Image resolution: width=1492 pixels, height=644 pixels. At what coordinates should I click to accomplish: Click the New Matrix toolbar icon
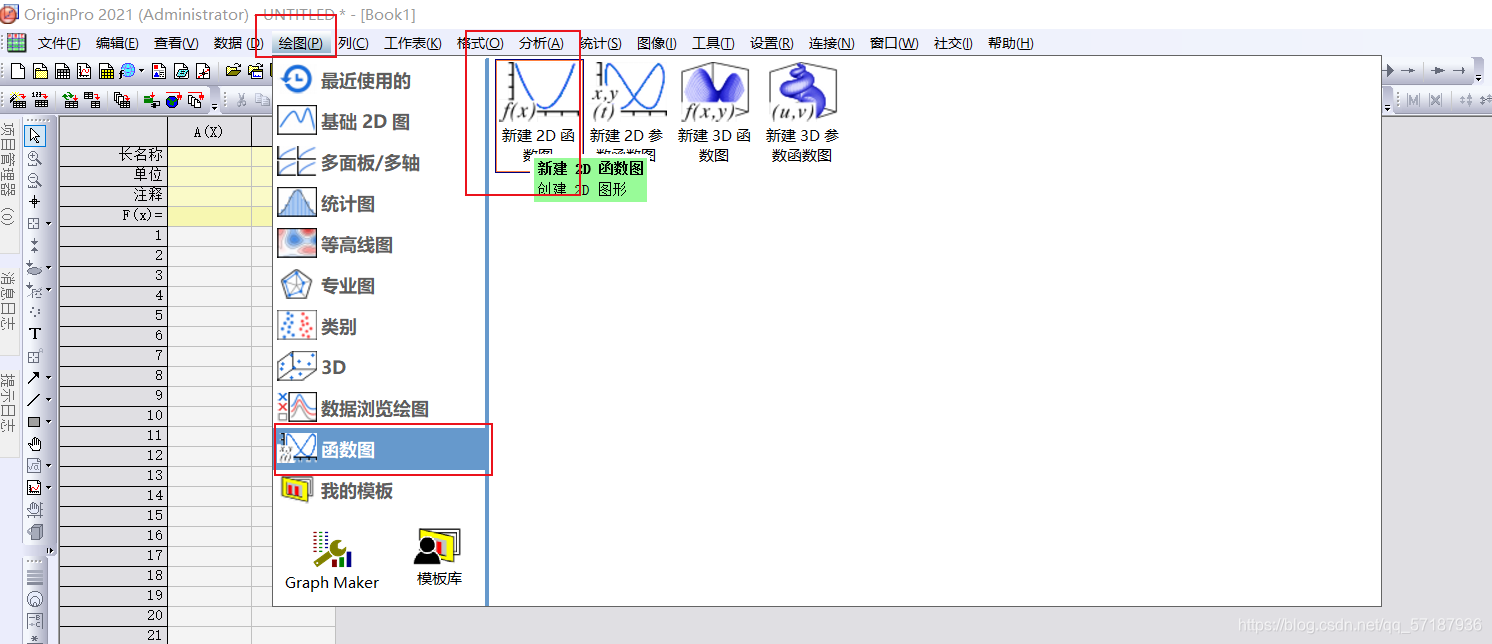tap(106, 71)
